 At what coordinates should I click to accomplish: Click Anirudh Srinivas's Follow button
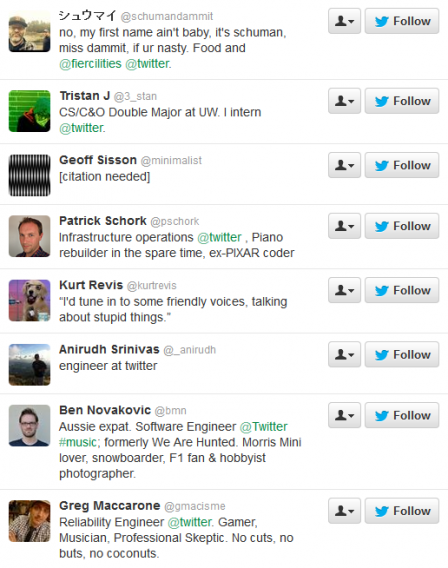pyautogui.click(x=402, y=355)
